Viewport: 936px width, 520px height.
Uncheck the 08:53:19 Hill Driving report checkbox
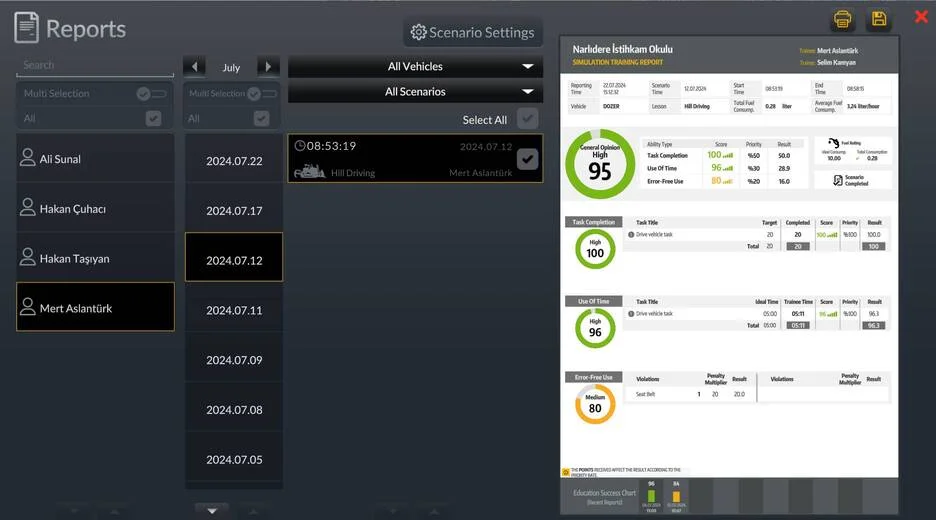(x=527, y=159)
